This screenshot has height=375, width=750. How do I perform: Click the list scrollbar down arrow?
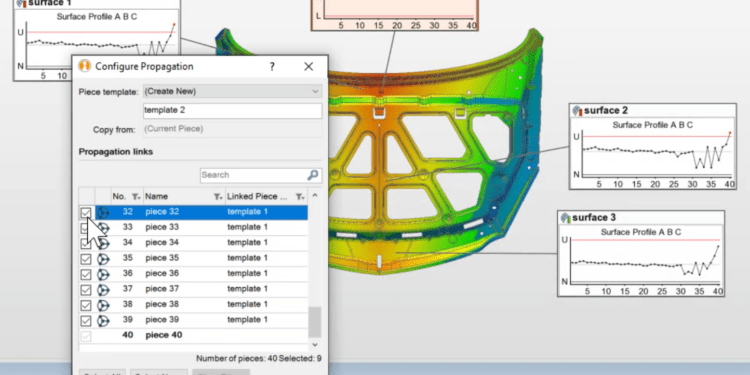(315, 344)
